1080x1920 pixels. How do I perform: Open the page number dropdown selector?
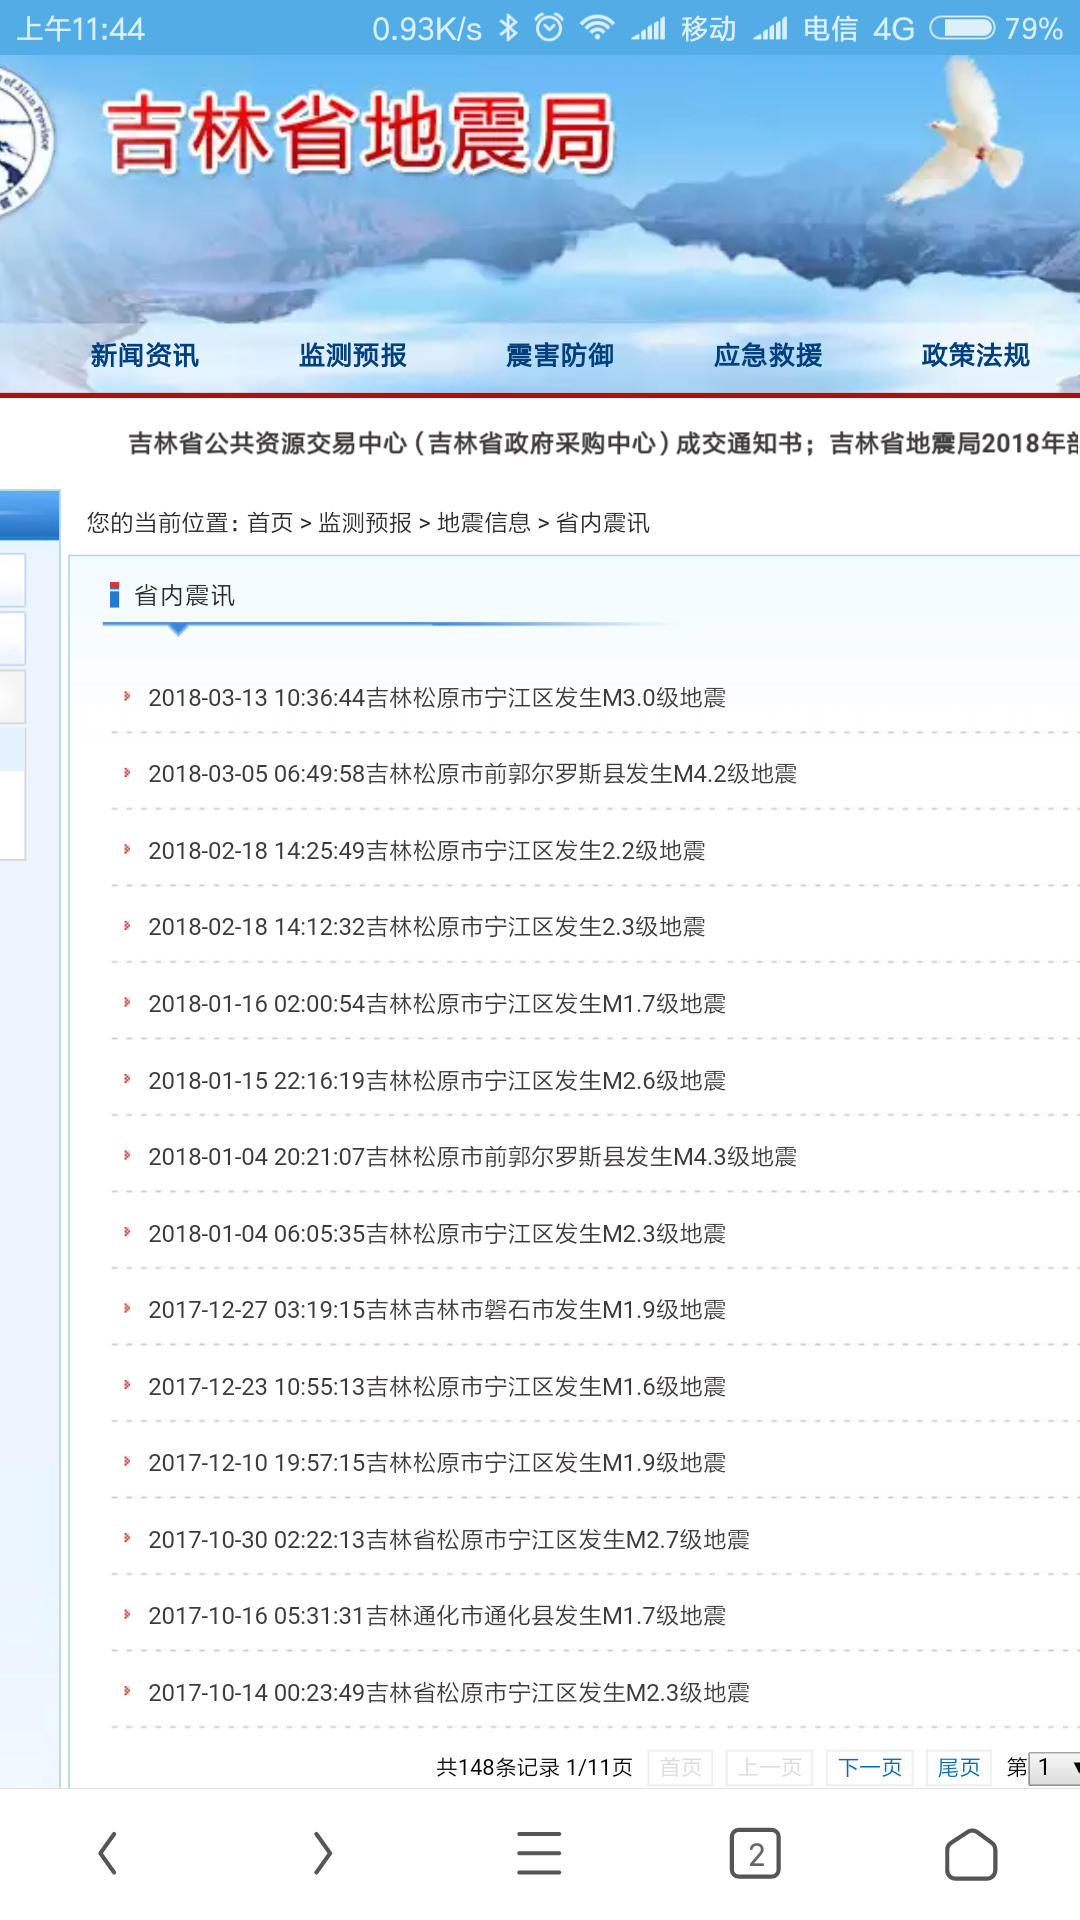(x=1055, y=1768)
